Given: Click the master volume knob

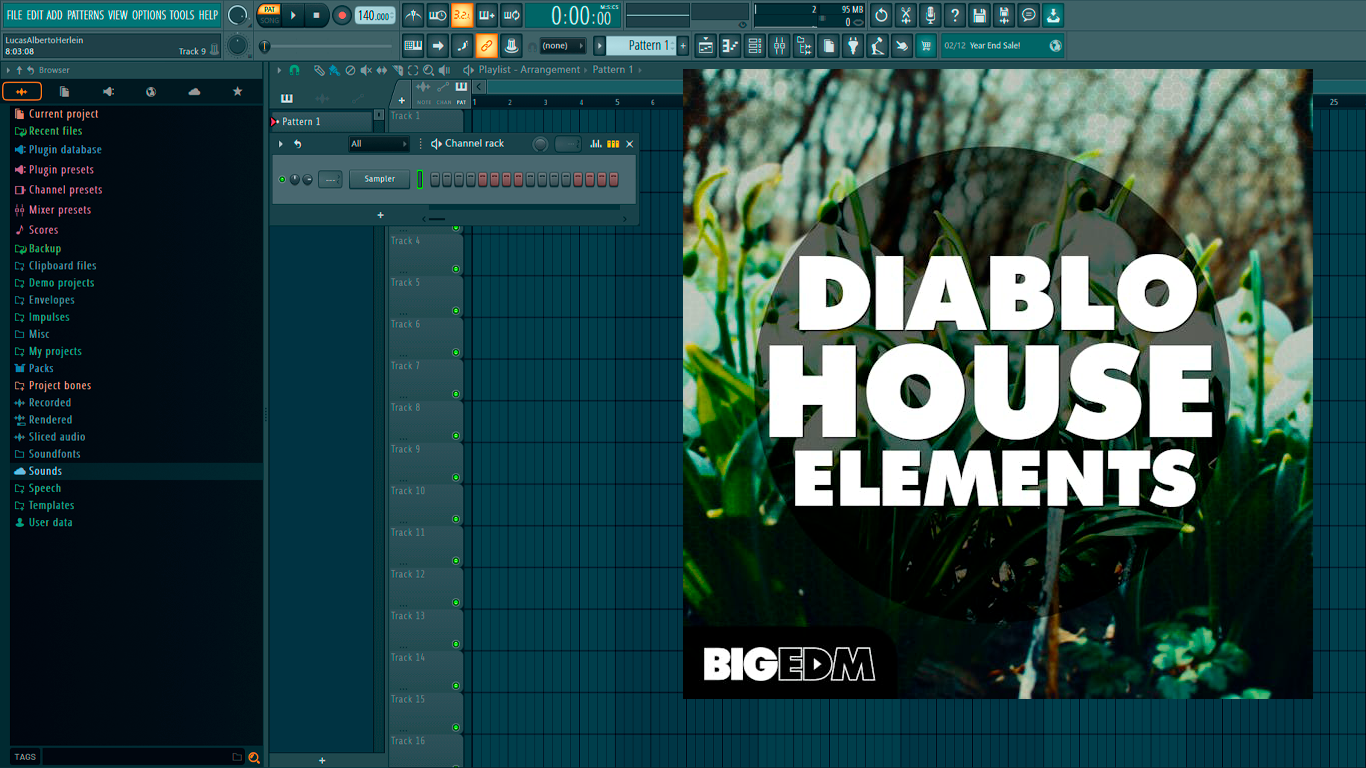Looking at the screenshot, I should pyautogui.click(x=238, y=15).
